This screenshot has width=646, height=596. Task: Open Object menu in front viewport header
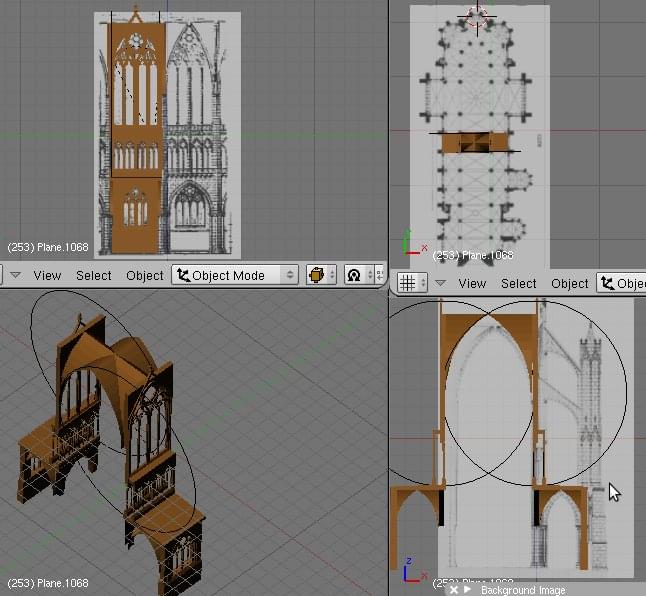tap(145, 275)
